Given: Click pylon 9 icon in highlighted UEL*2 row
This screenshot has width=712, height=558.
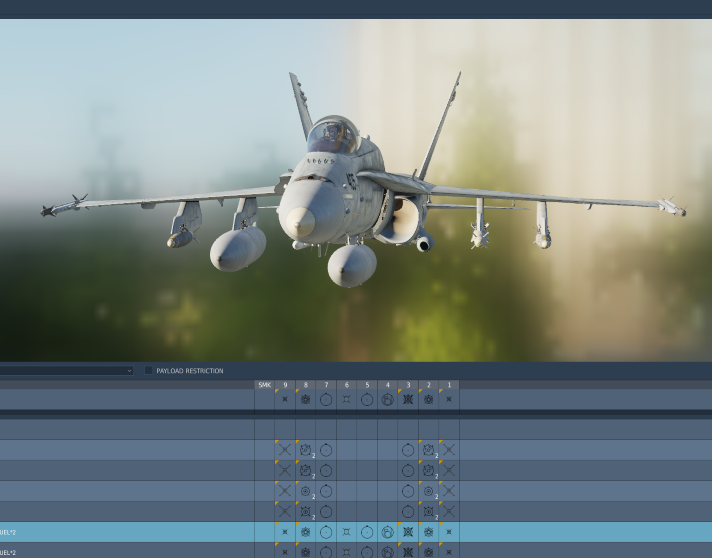Looking at the screenshot, I should 285,532.
